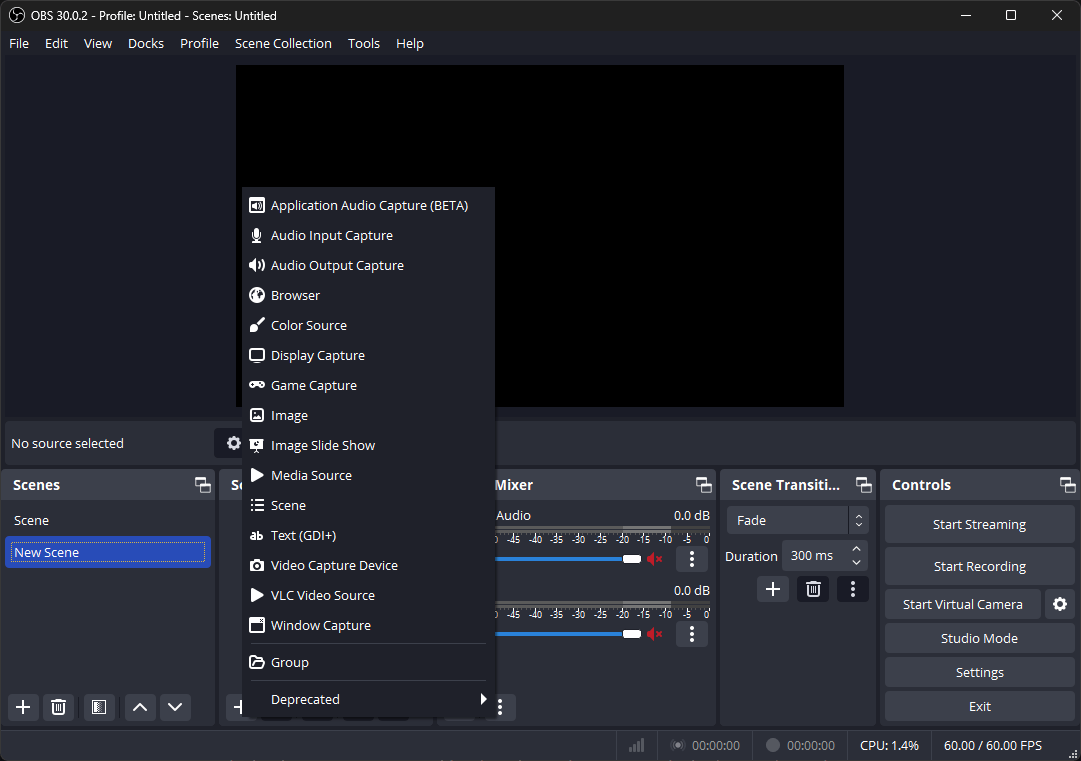Pop out the Scenes panel
This screenshot has height=761, width=1081.
click(x=202, y=484)
